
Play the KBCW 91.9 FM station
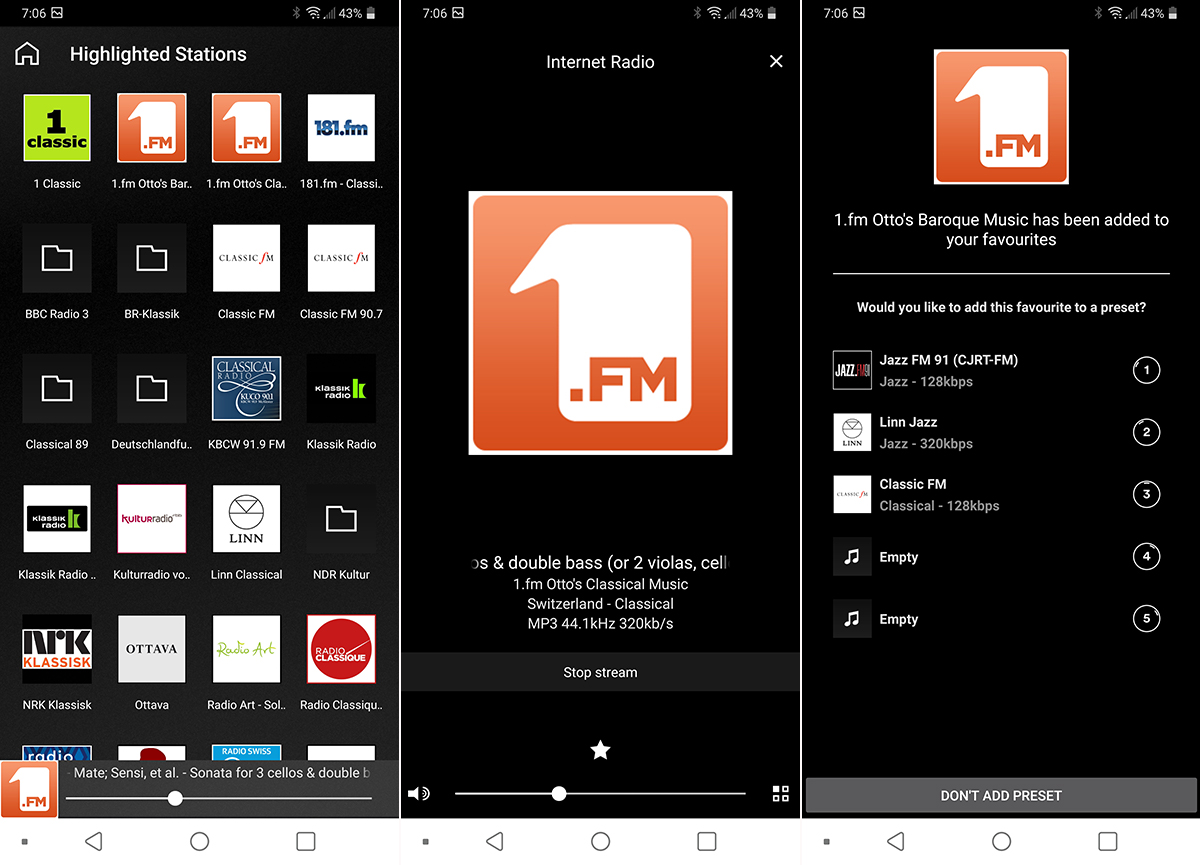coord(246,388)
